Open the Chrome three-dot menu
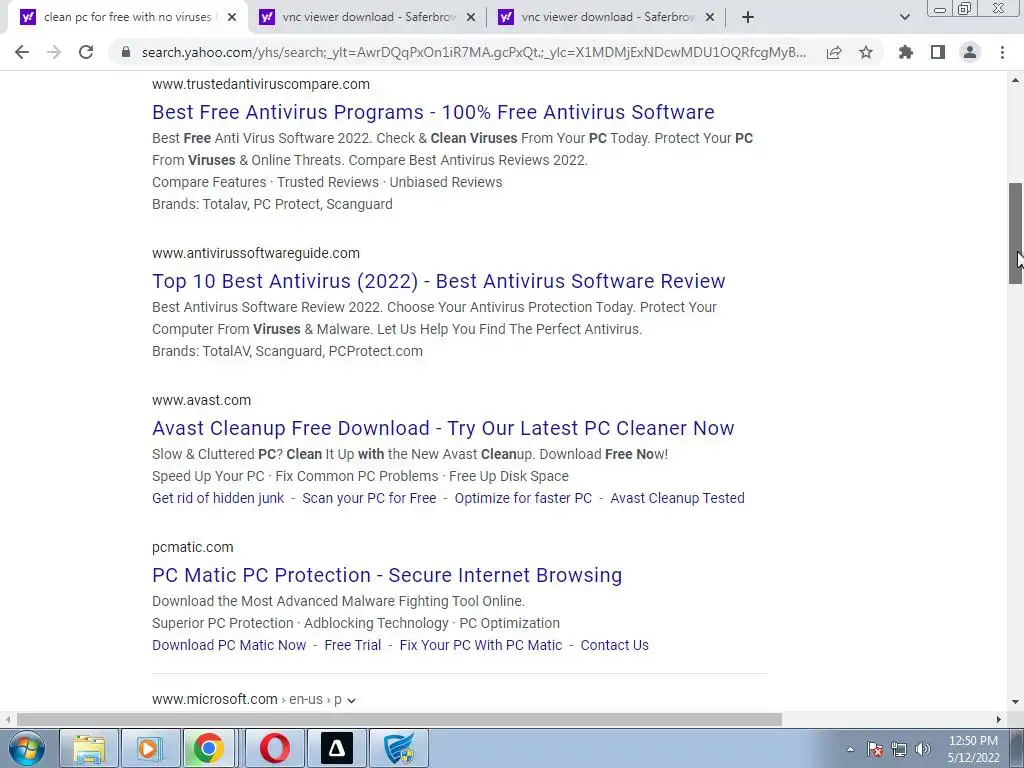1024x768 pixels. (x=1002, y=52)
